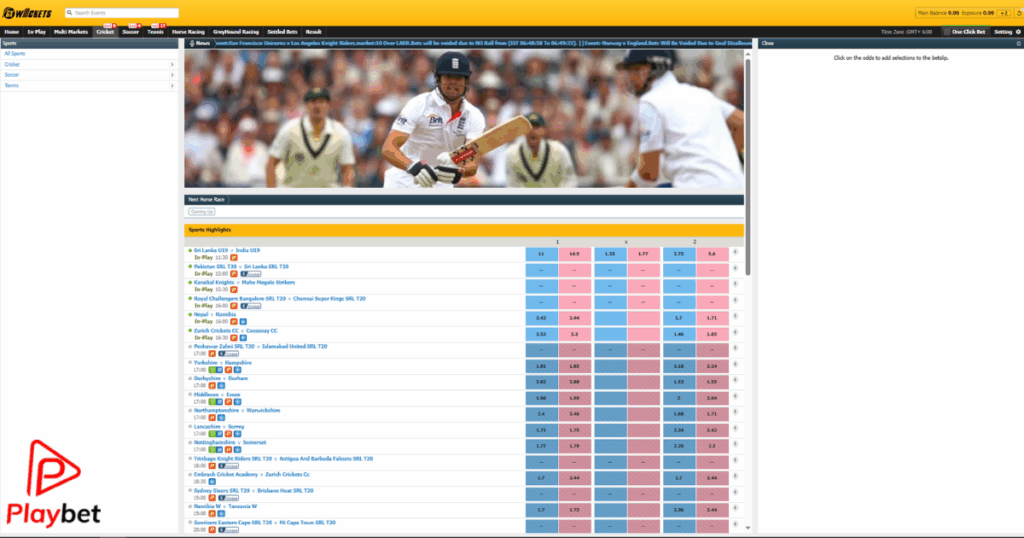Image resolution: width=1024 pixels, height=538 pixels.
Task: Click blue icon on Embrach Cricket Academy row
Action: pyautogui.click(x=212, y=482)
